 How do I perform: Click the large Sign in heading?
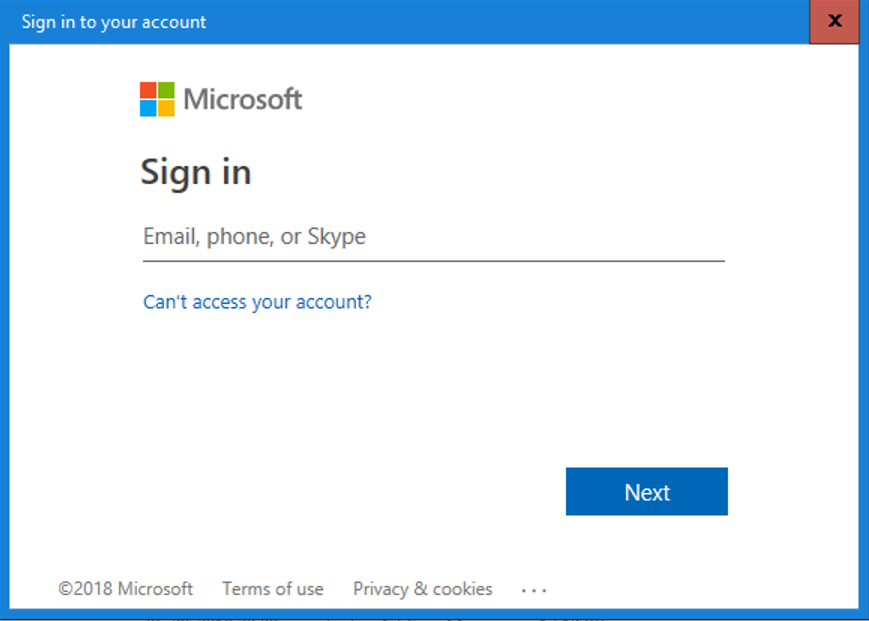click(x=196, y=172)
